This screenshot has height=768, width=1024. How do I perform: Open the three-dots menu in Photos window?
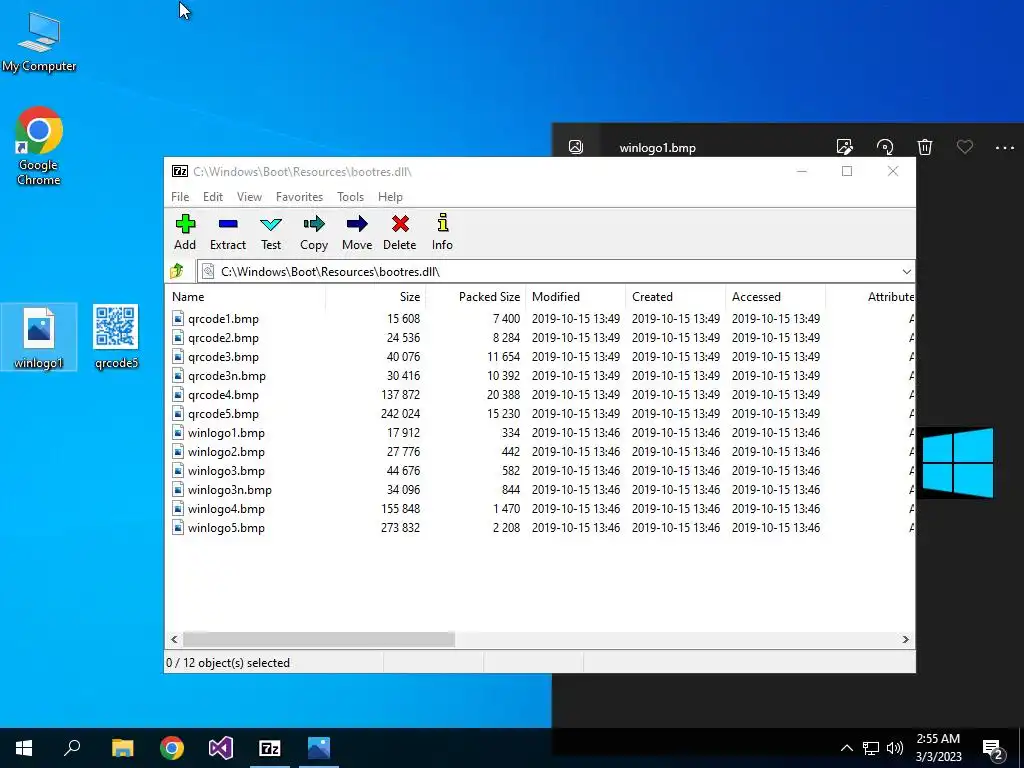click(x=1004, y=148)
